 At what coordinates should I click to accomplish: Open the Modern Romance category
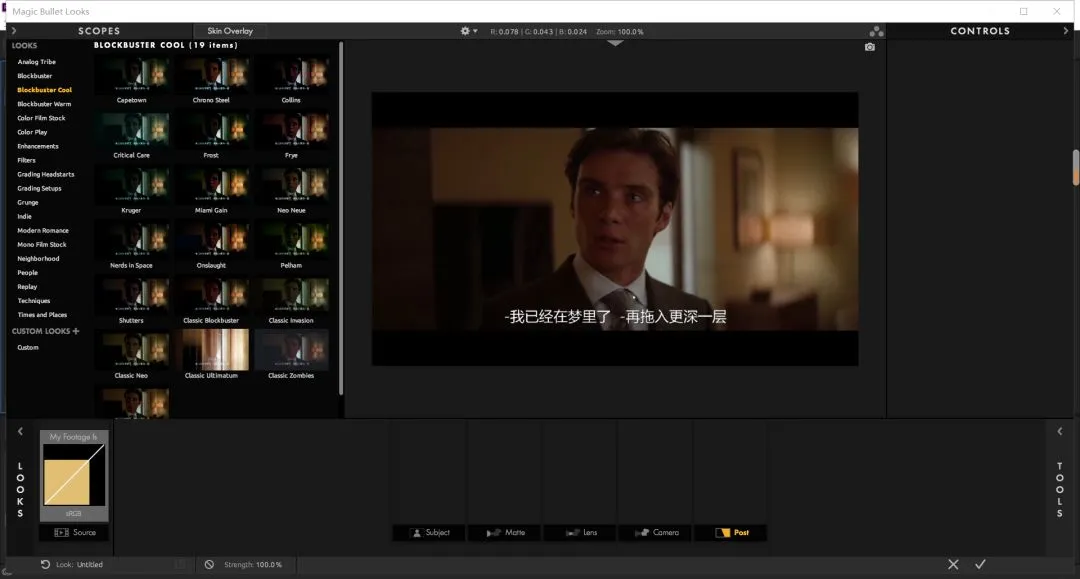pyautogui.click(x=43, y=231)
